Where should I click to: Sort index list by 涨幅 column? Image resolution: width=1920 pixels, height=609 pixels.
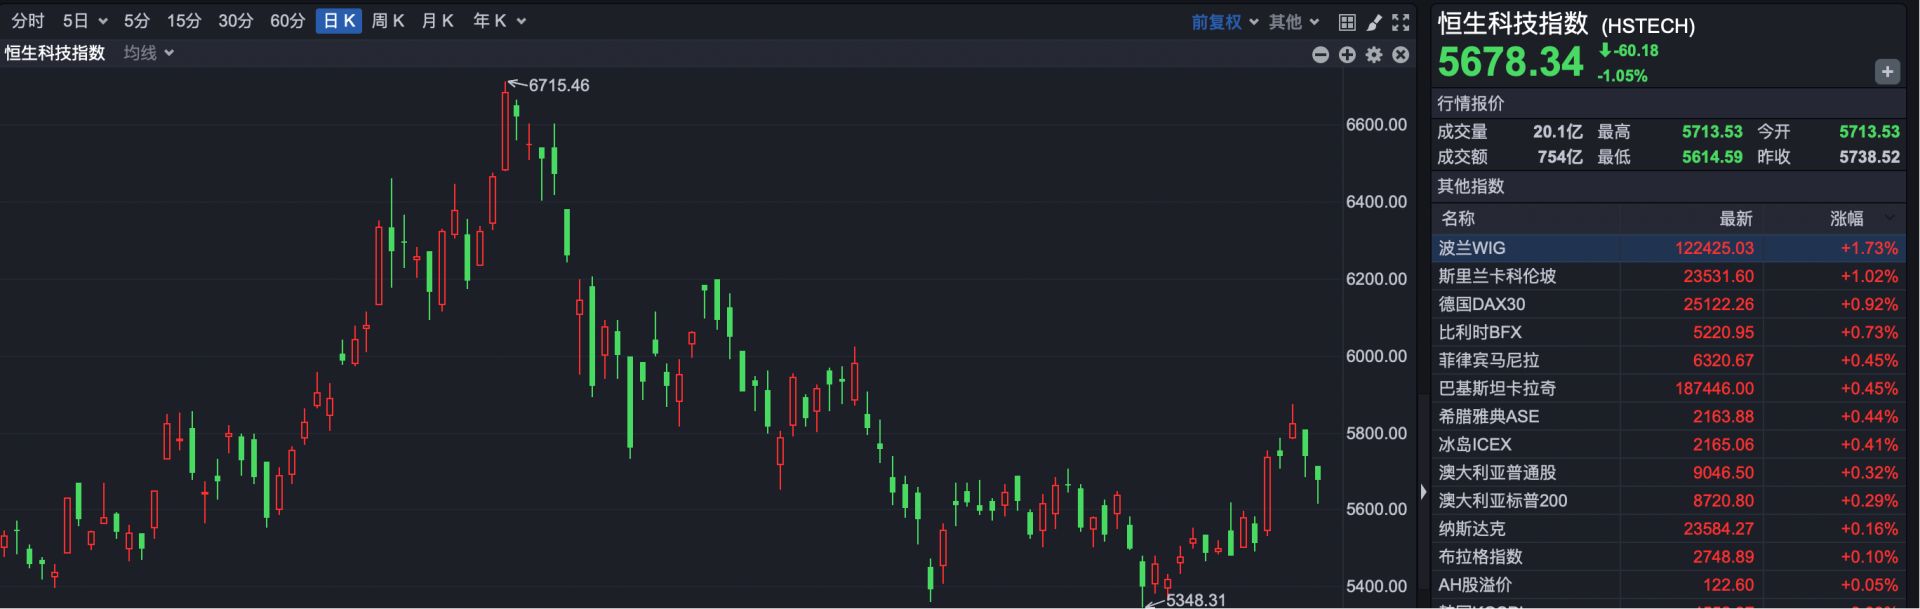1847,218
